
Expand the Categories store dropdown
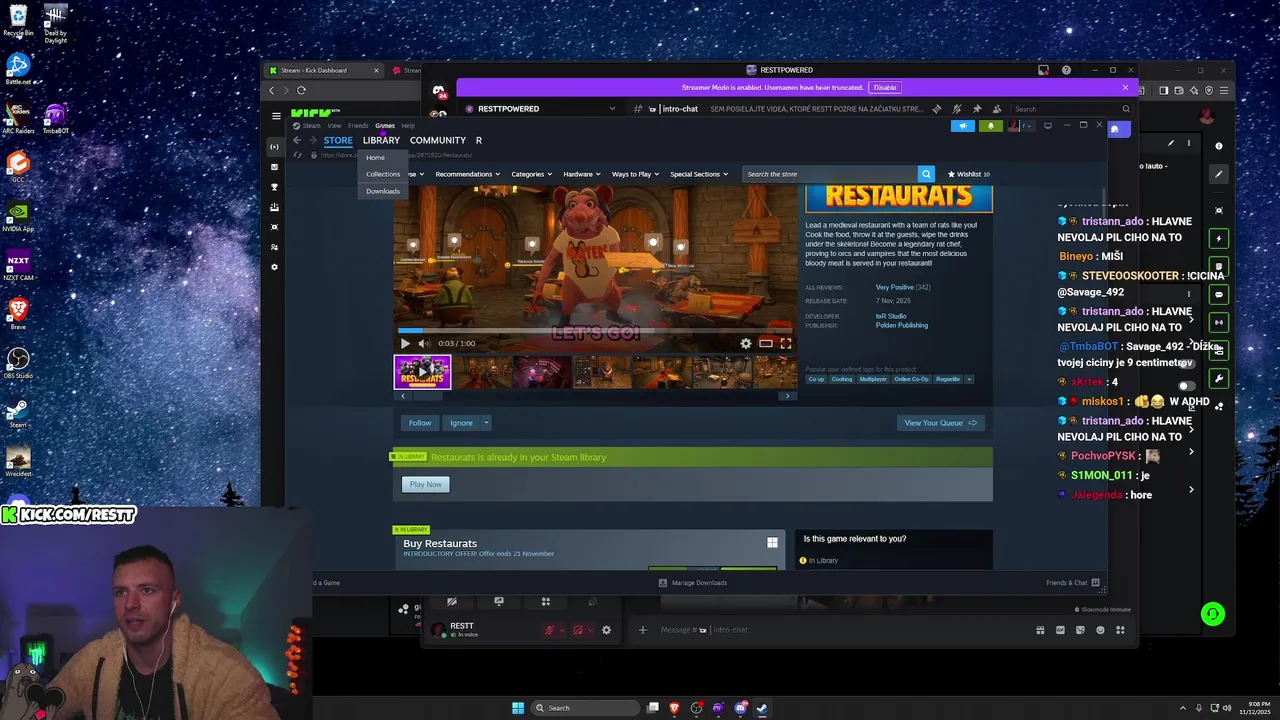pyautogui.click(x=531, y=174)
